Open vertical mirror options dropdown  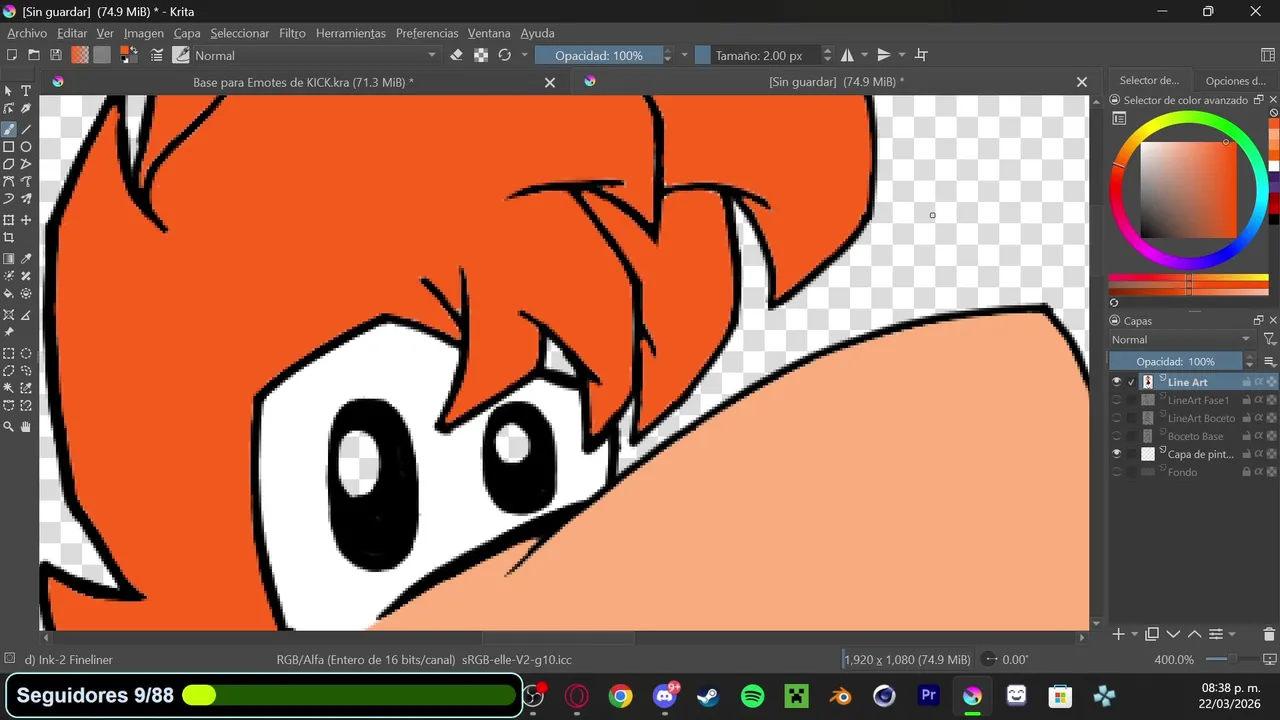pyautogui.click(x=902, y=55)
